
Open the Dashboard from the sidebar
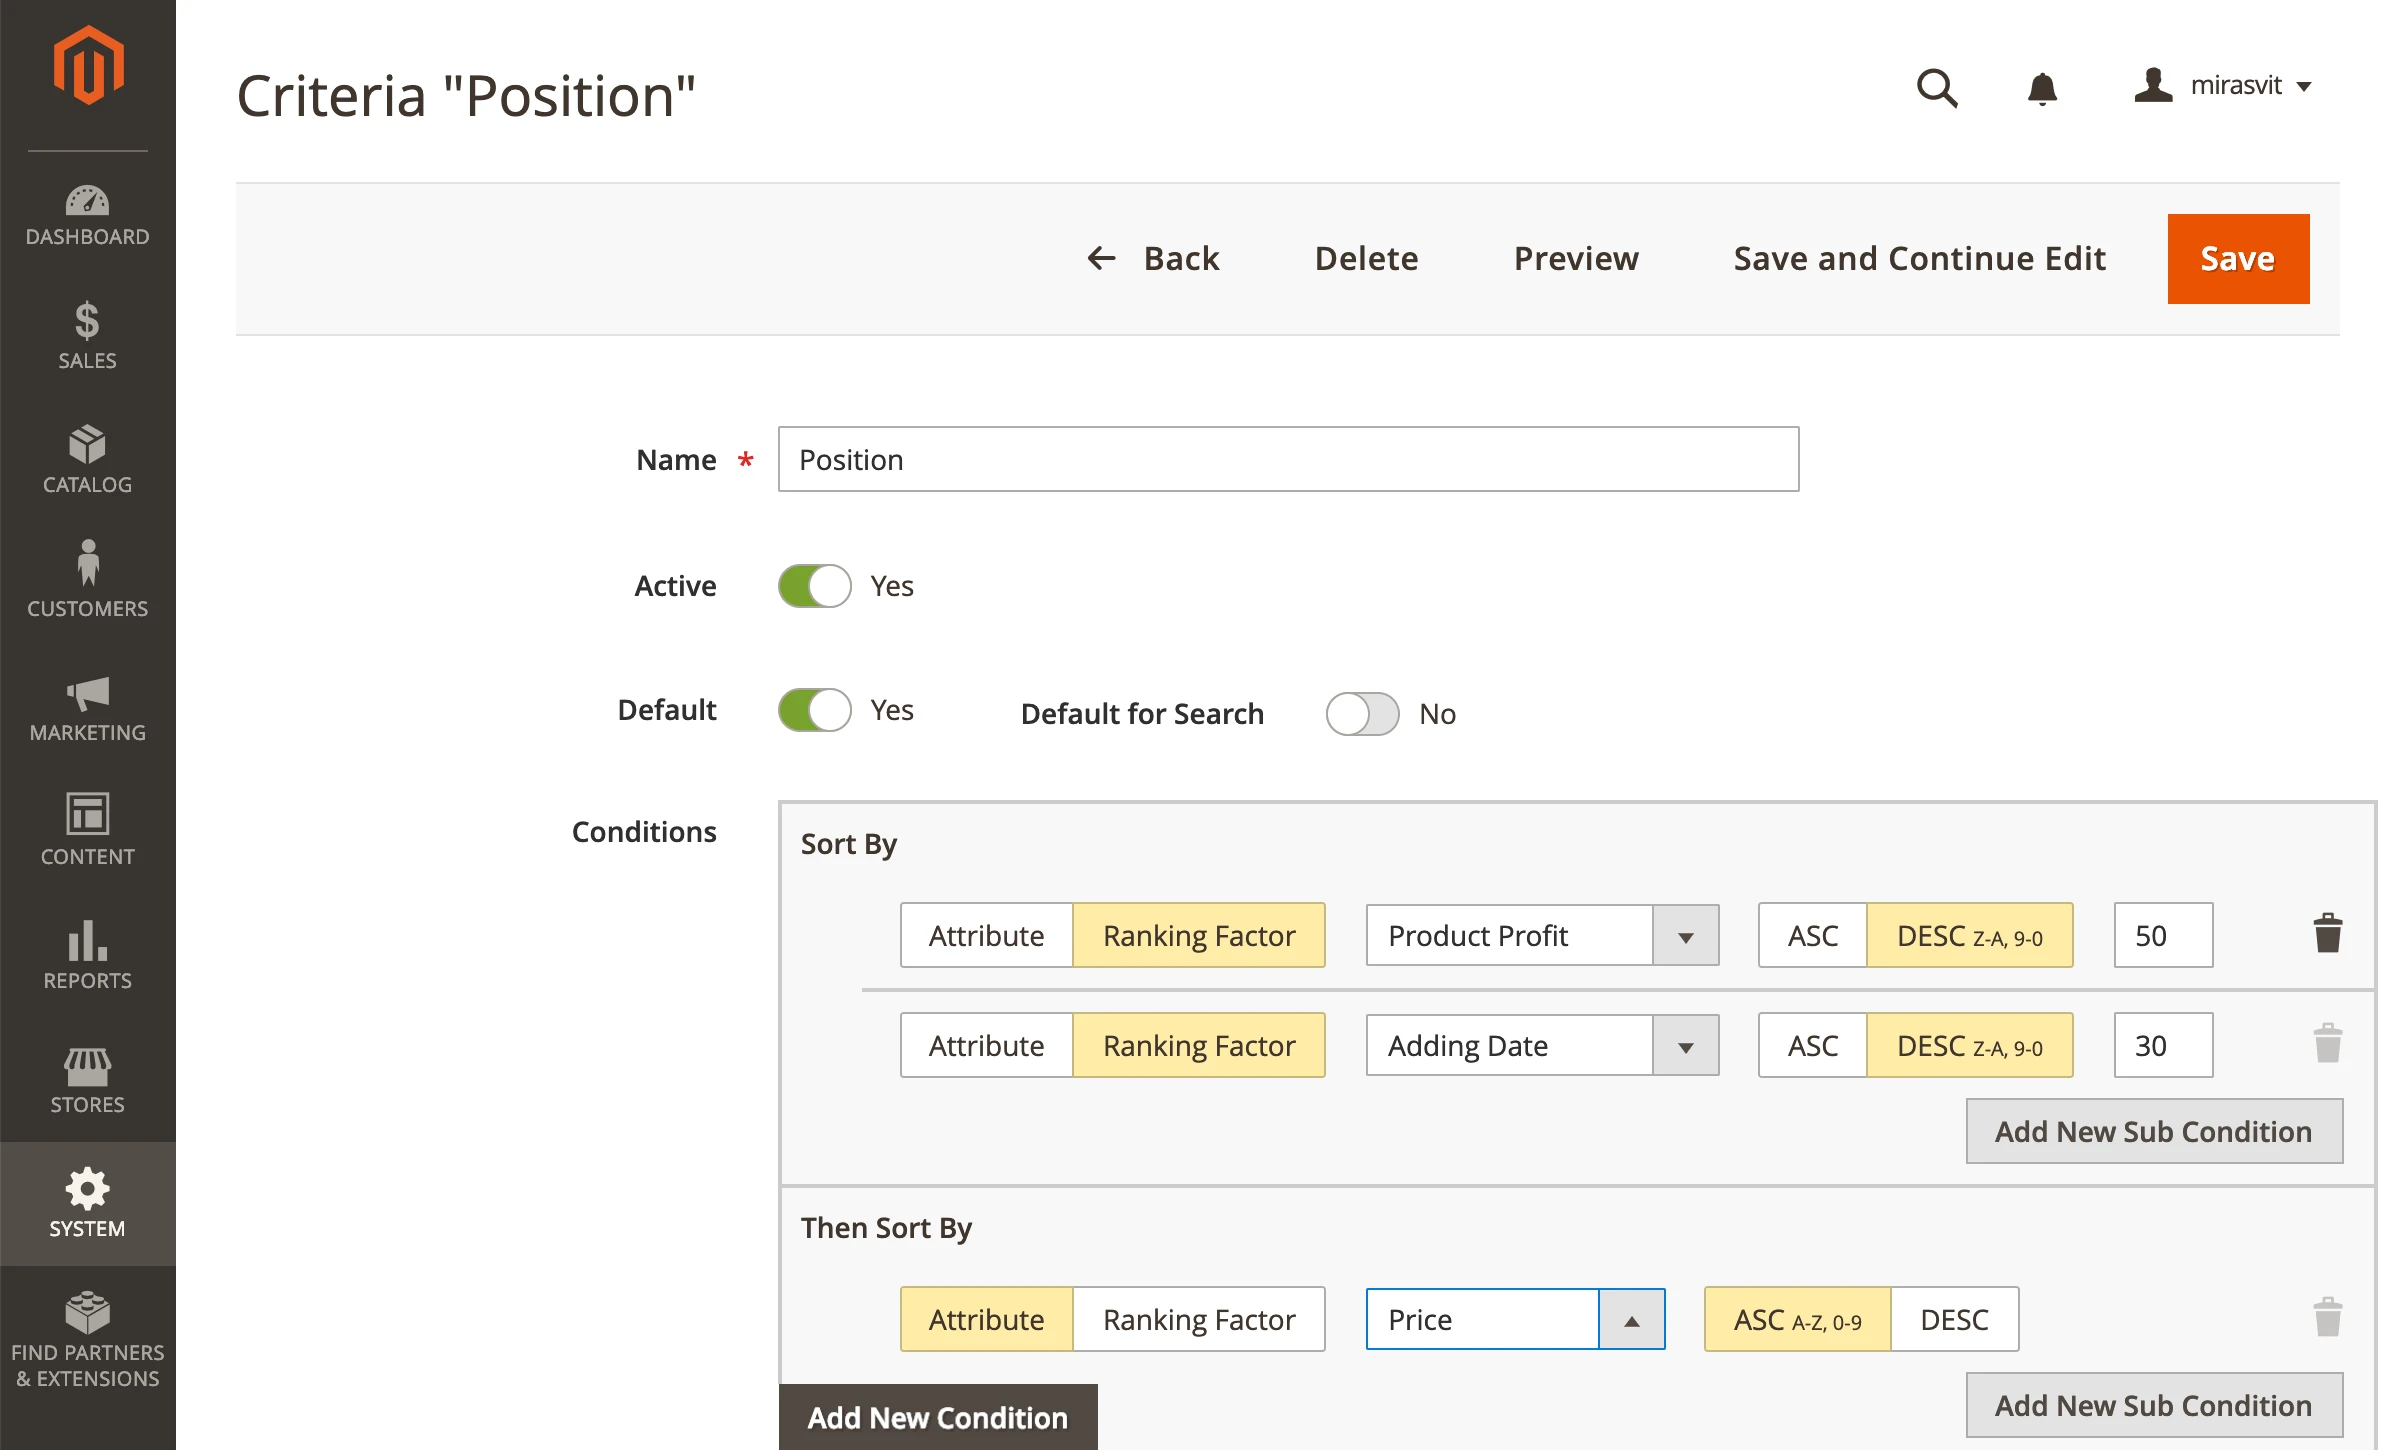click(88, 213)
